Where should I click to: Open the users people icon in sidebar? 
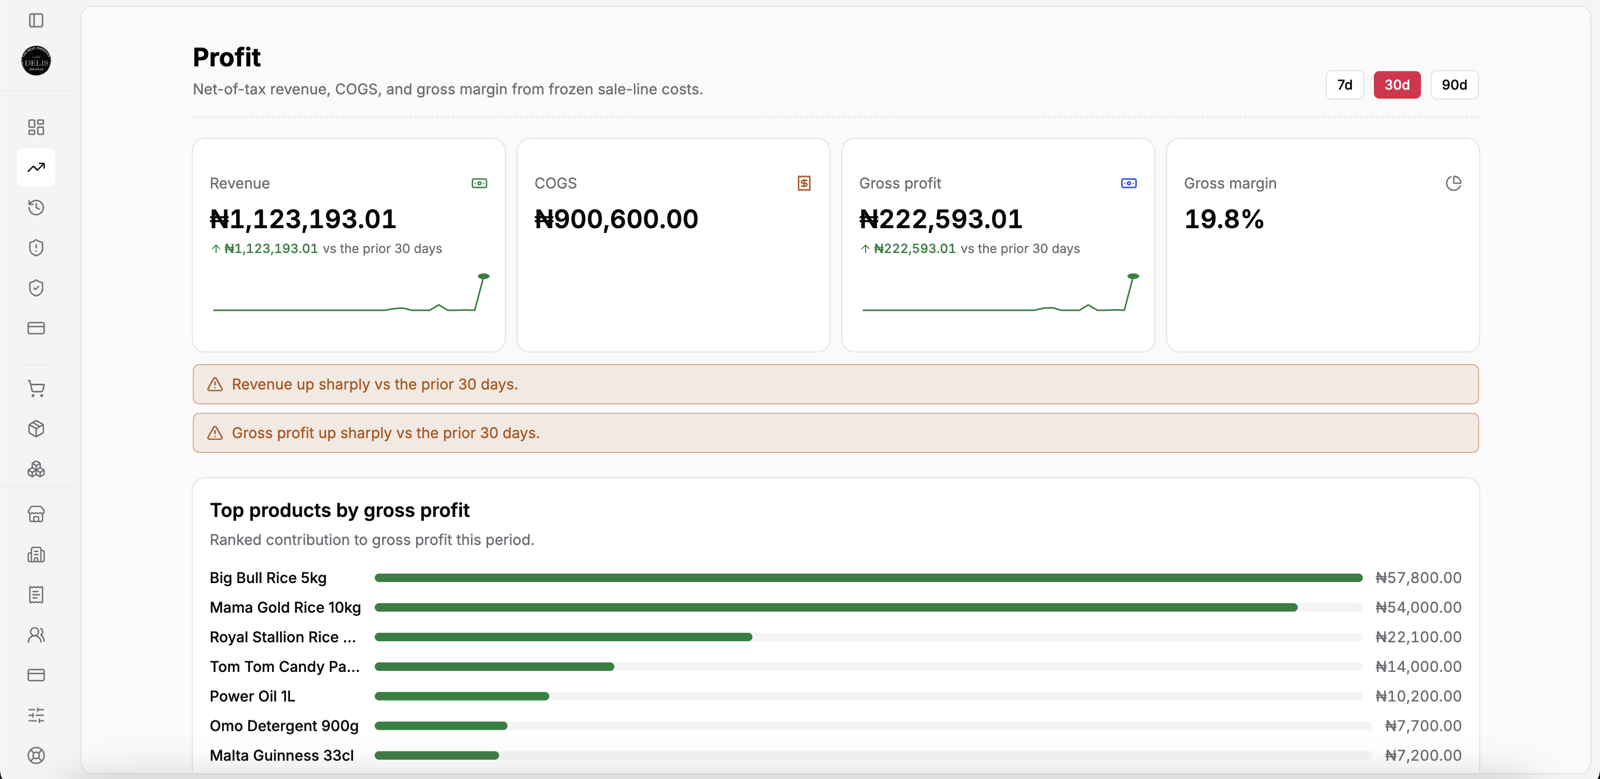(x=36, y=635)
